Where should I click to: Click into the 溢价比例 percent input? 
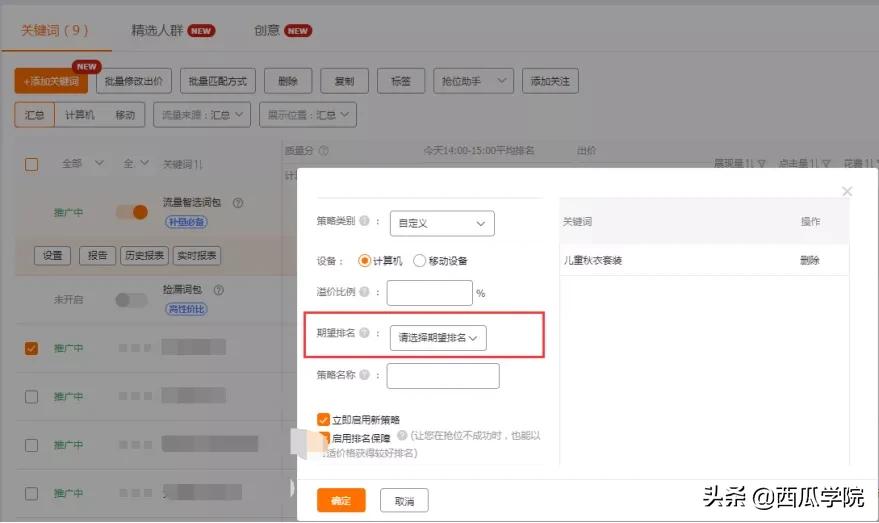point(429,293)
